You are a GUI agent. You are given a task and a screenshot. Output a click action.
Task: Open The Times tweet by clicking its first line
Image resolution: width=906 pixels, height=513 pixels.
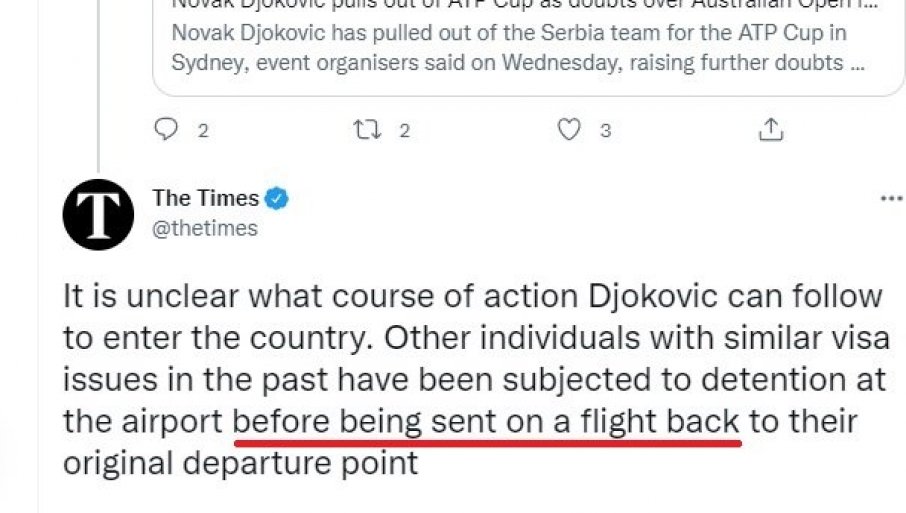pos(472,297)
